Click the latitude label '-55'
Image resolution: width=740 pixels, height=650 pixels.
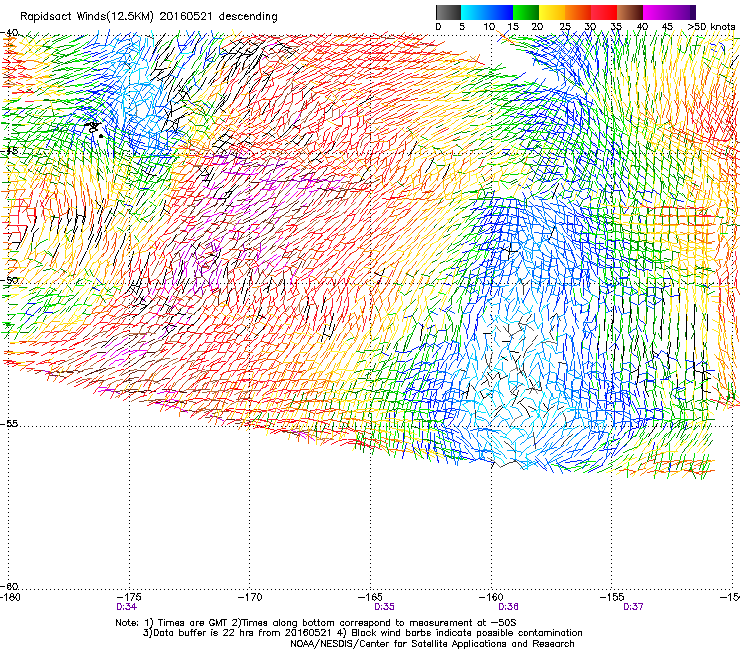coord(9,423)
